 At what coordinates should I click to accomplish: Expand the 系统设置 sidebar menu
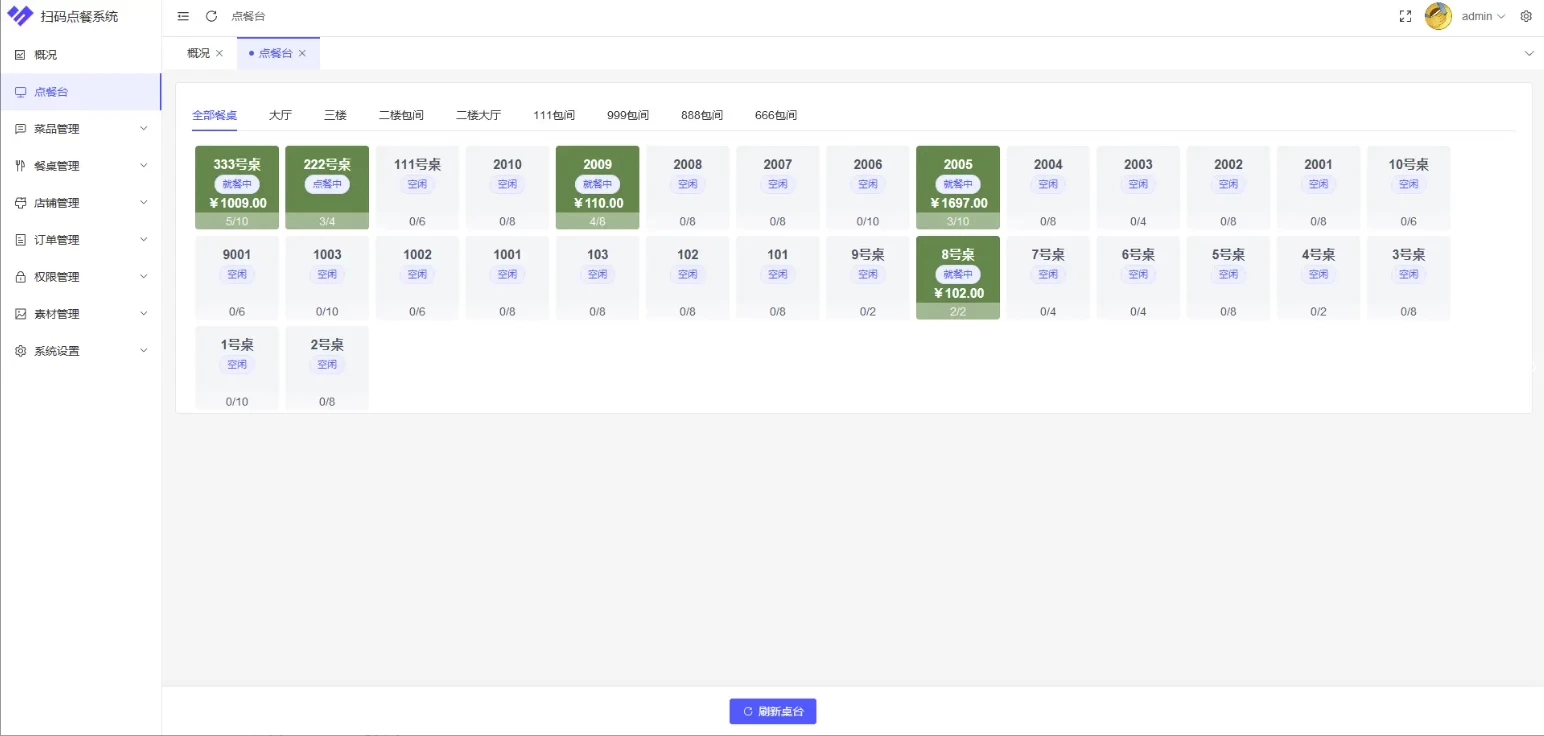pos(80,351)
